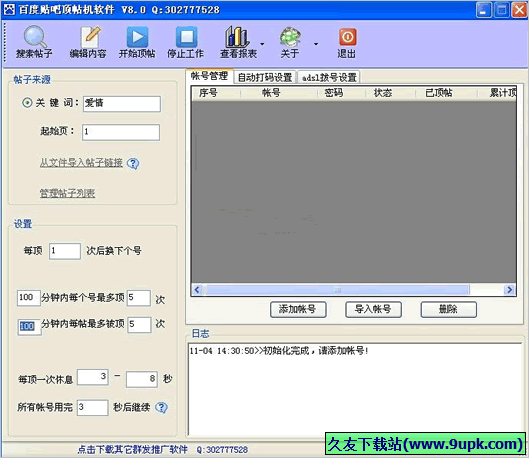
Task: Click minutes field before 分钟内每帖最多被顶
Action: pyautogui.click(x=30, y=326)
